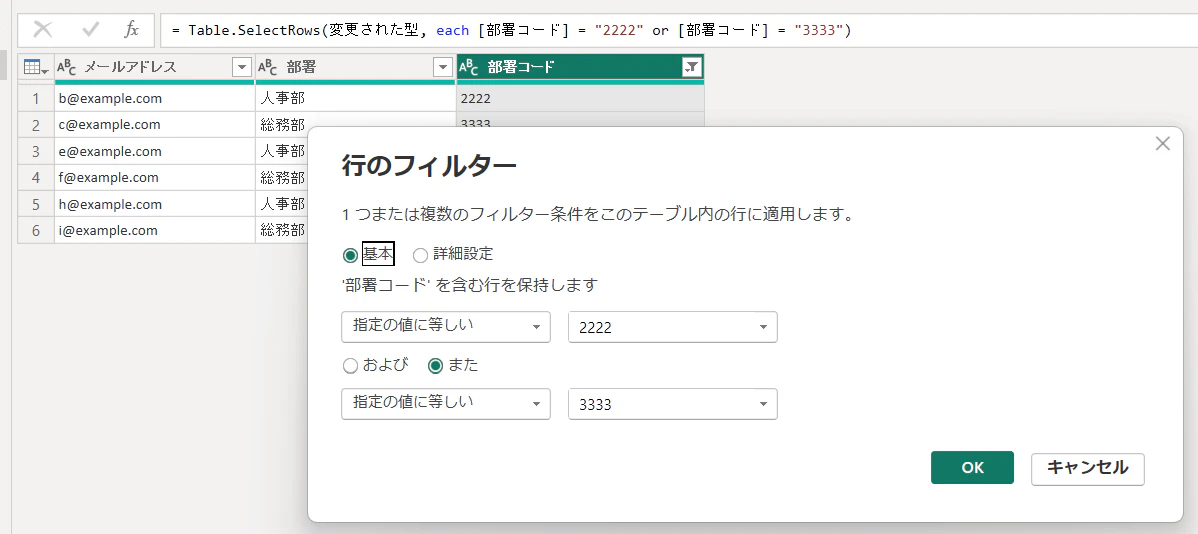Viewport: 1198px width, 534px height.
Task: Select the 部署コード column header
Action: pyautogui.click(x=579, y=67)
